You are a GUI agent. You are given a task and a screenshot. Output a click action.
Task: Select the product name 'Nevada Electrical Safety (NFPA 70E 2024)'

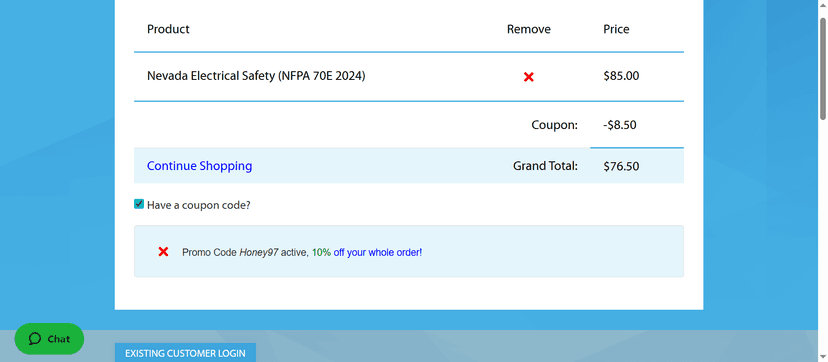256,76
